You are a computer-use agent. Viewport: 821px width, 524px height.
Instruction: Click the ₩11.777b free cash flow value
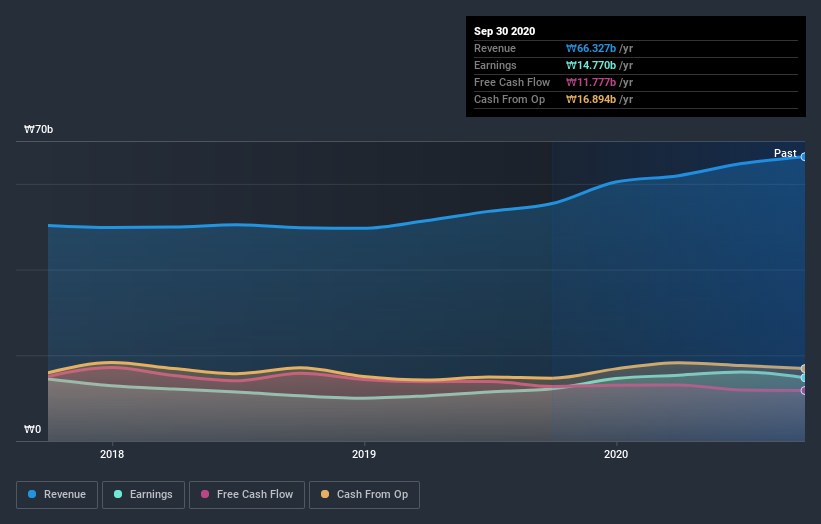tap(591, 82)
